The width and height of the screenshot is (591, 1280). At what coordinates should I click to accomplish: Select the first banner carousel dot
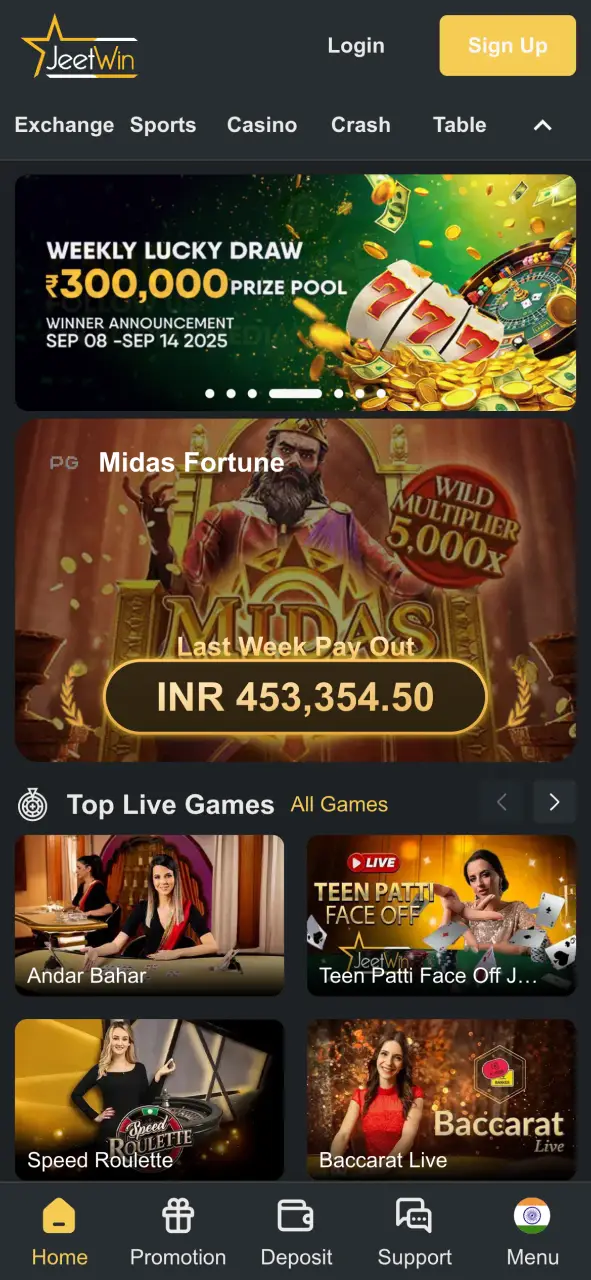click(x=210, y=394)
